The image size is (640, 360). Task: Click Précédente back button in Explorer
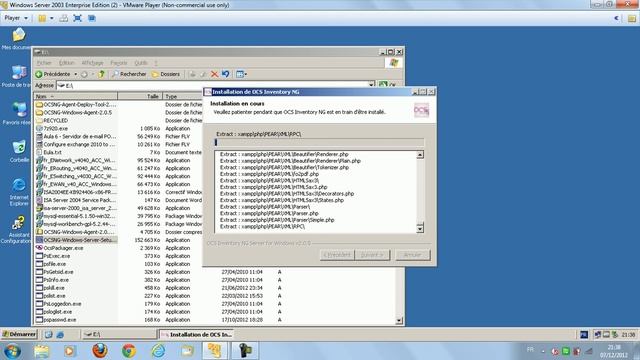53,74
